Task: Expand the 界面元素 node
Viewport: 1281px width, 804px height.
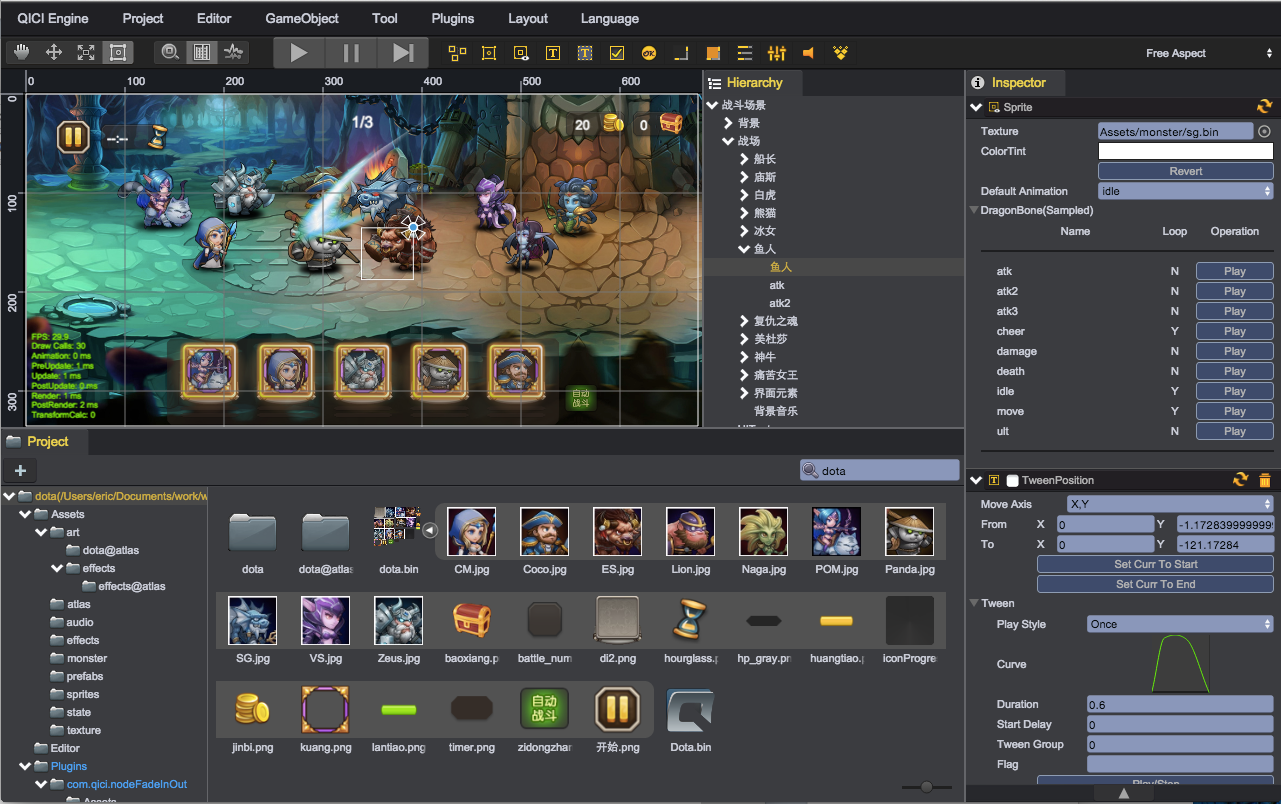Action: (x=744, y=393)
